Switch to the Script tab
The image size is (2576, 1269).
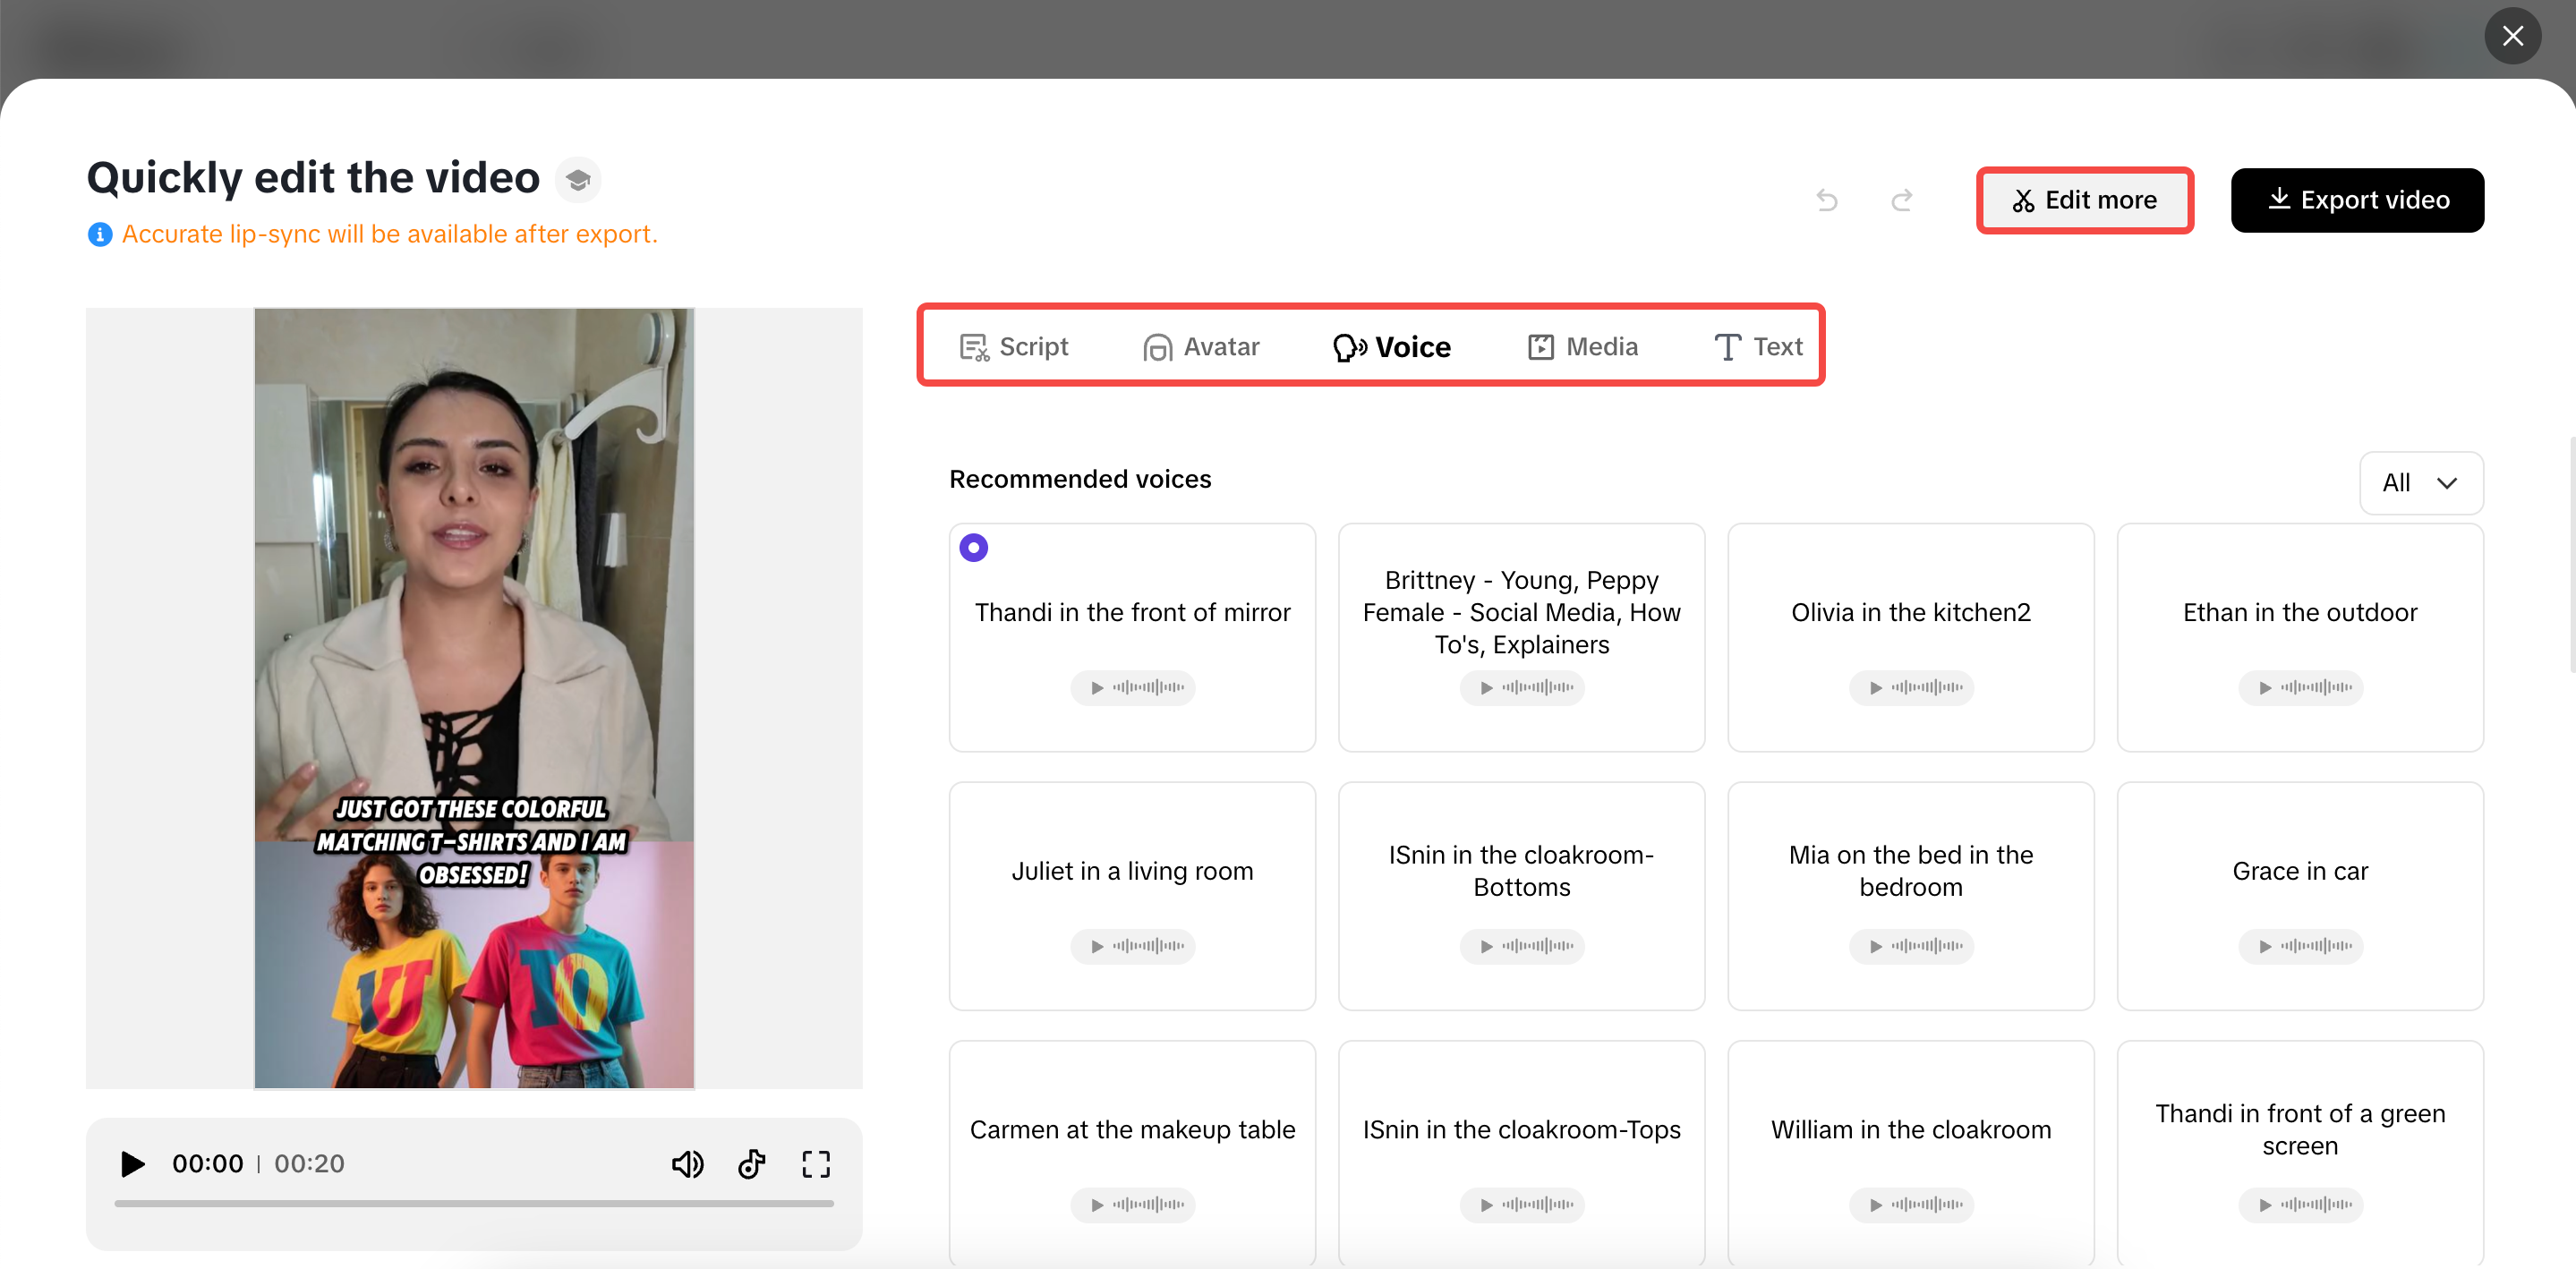(1016, 346)
